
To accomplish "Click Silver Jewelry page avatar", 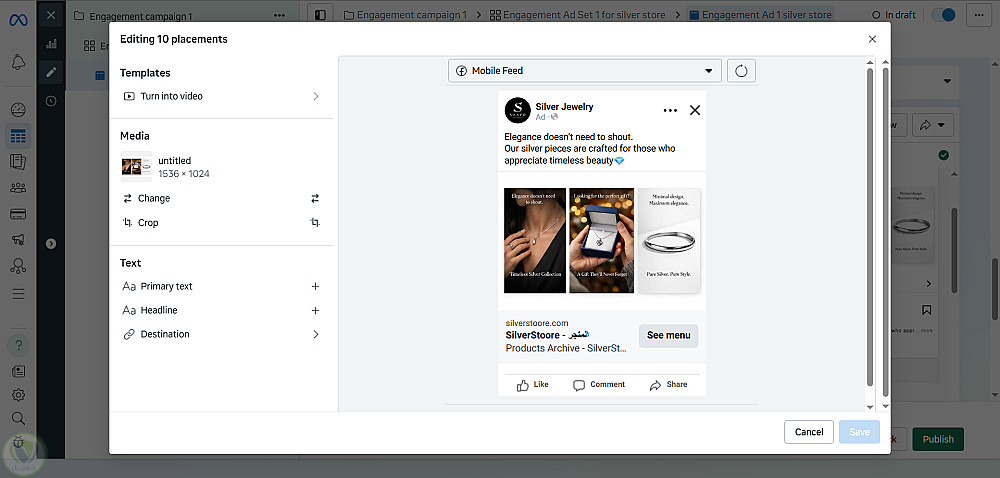I will pos(517,110).
